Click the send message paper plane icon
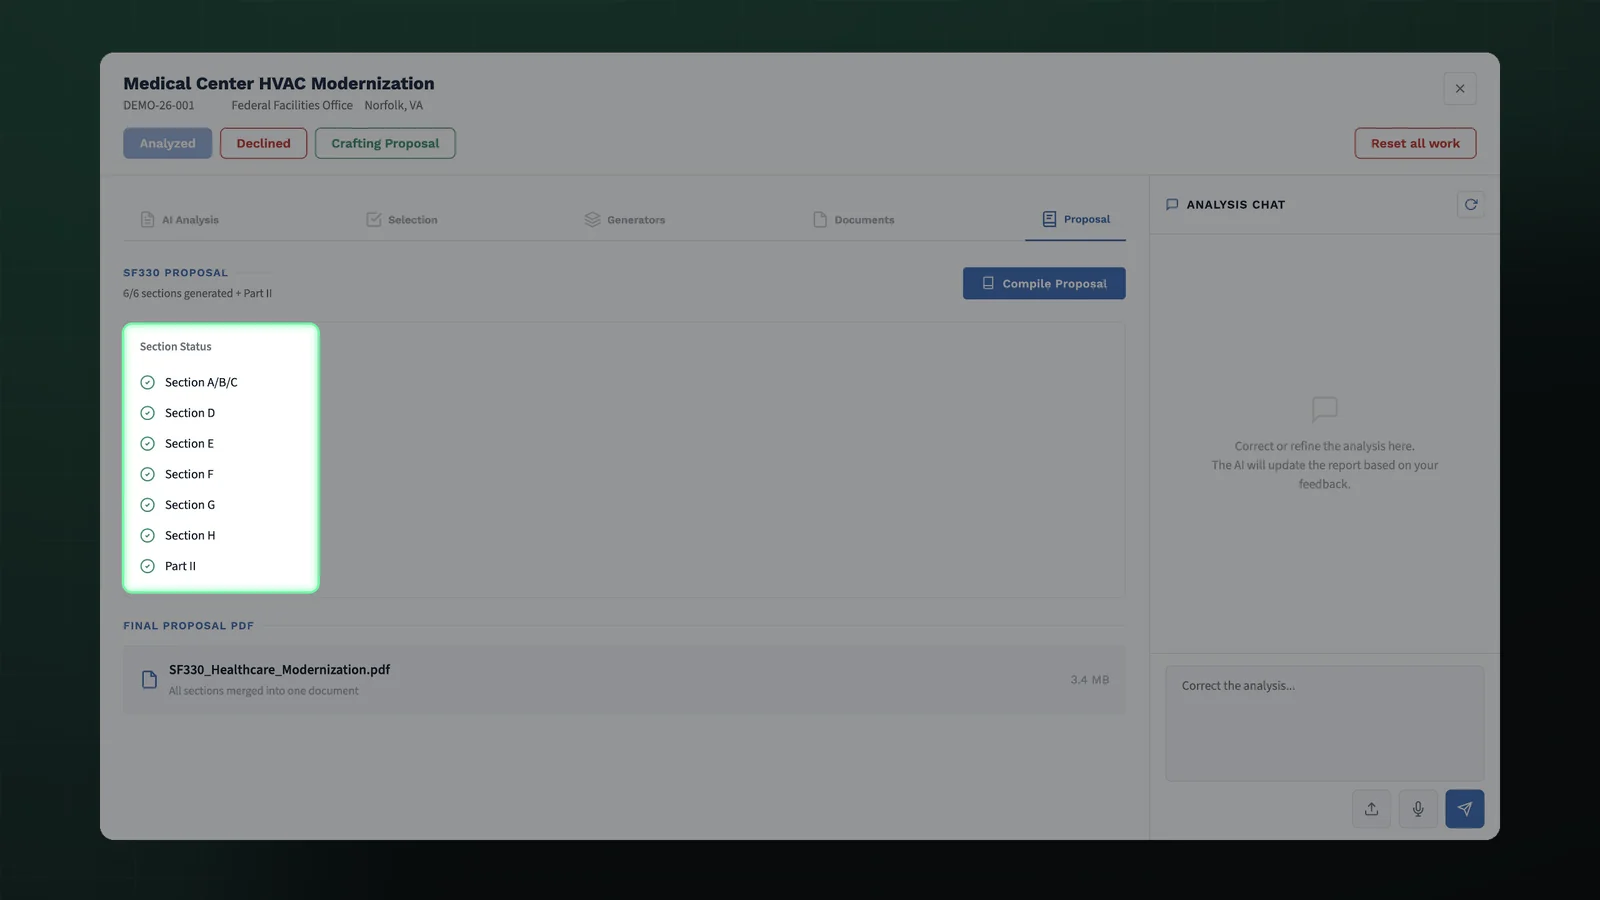The height and width of the screenshot is (900, 1600). (1464, 809)
